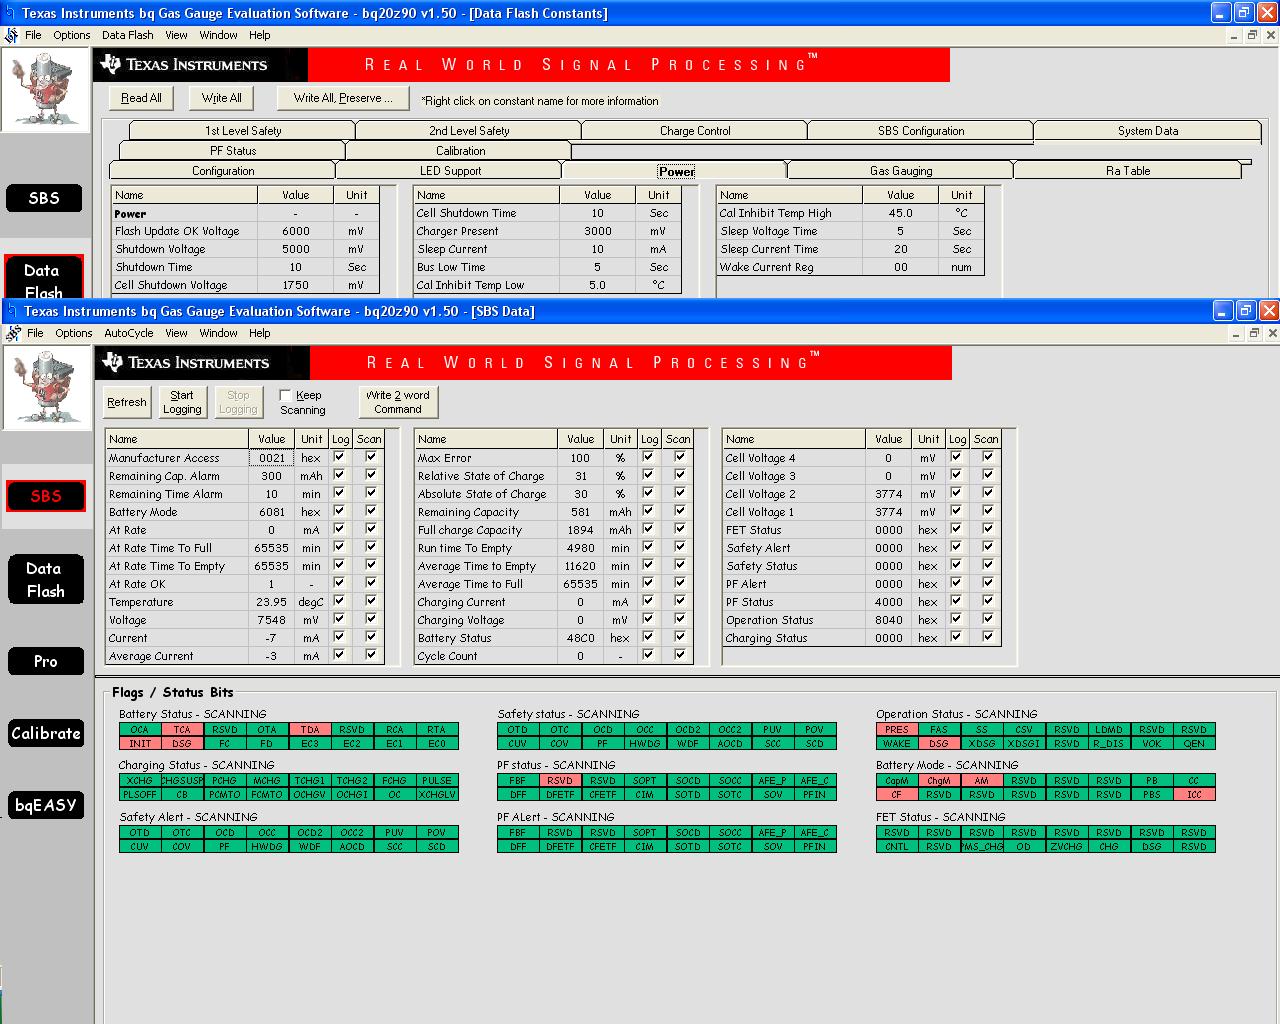This screenshot has height=1024, width=1280.
Task: Switch to LED Support tab
Action: [x=450, y=171]
